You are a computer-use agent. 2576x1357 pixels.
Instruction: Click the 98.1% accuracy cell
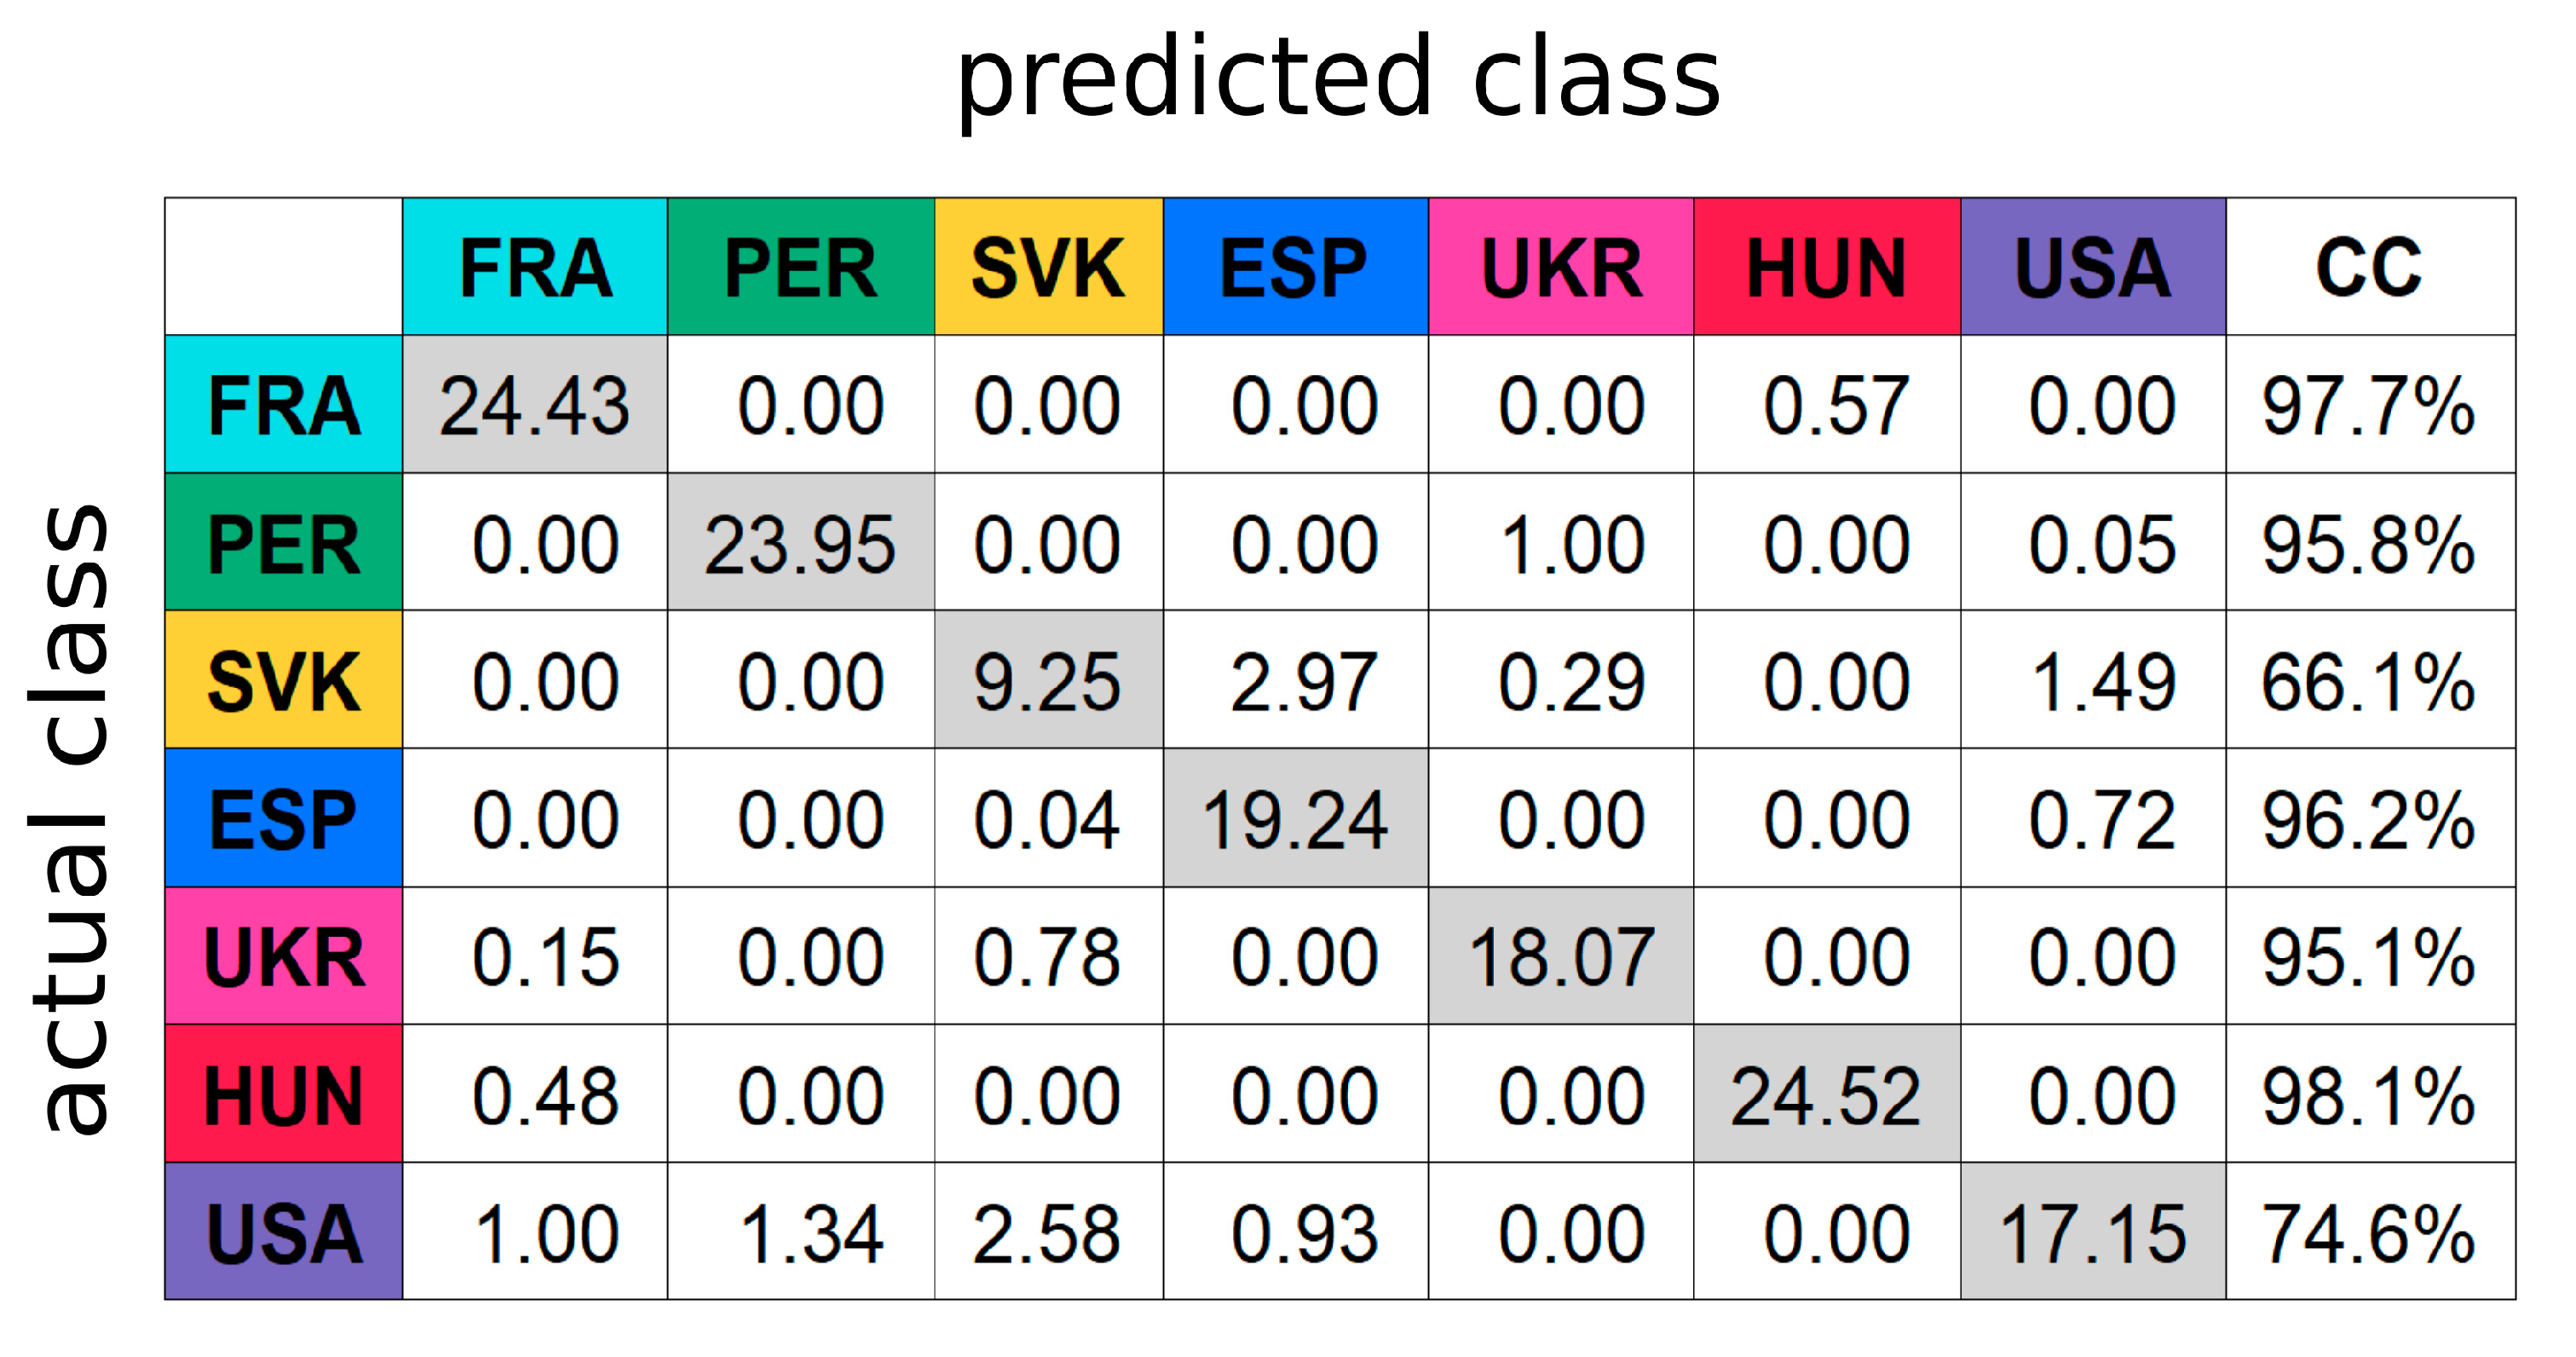coord(2369,1095)
